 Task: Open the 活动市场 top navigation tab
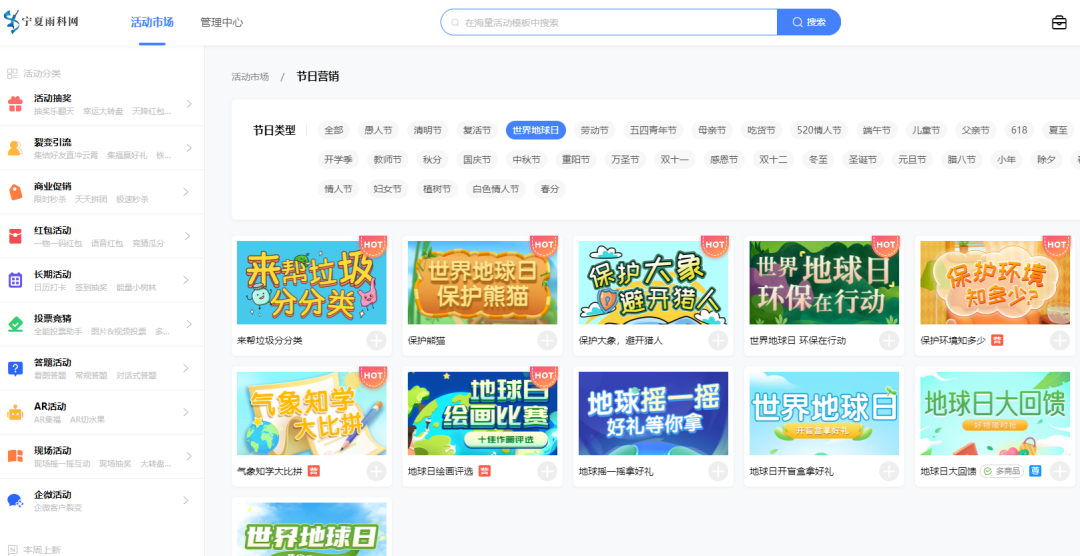pyautogui.click(x=152, y=22)
